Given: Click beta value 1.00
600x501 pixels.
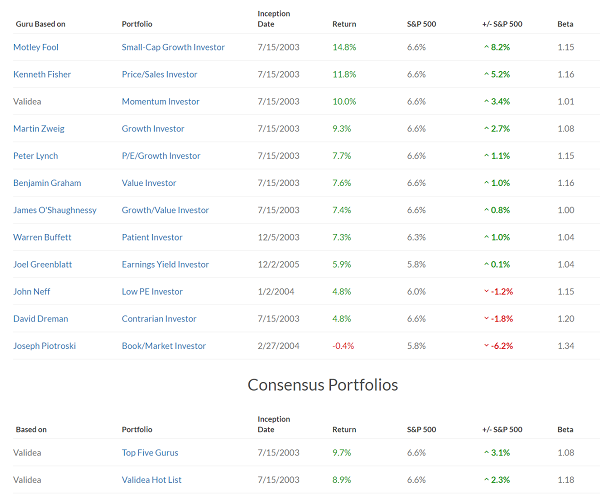Looking at the screenshot, I should [x=566, y=210].
